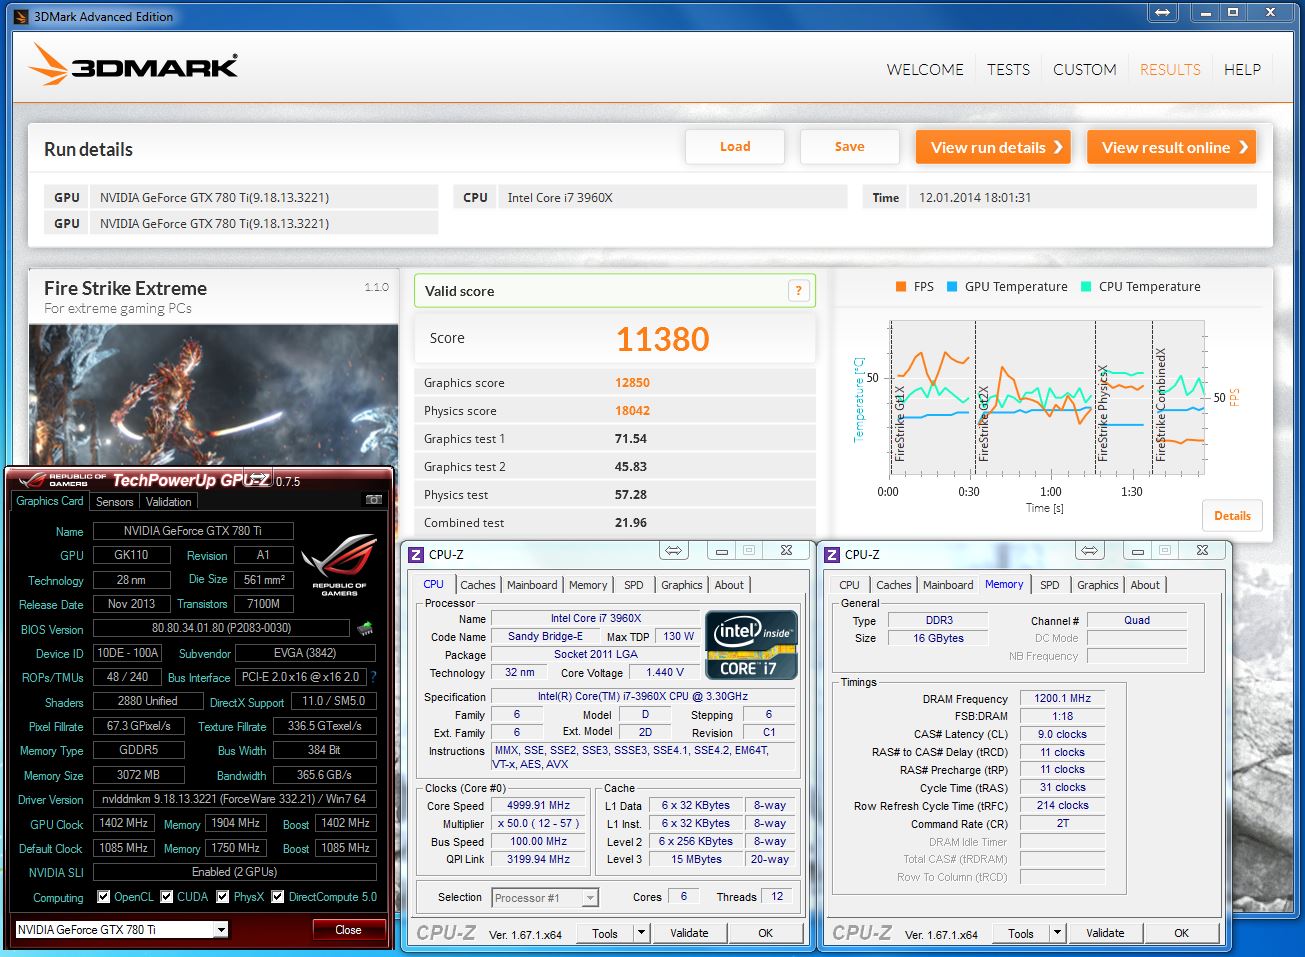
Task: Click View result online button
Action: [x=1171, y=147]
